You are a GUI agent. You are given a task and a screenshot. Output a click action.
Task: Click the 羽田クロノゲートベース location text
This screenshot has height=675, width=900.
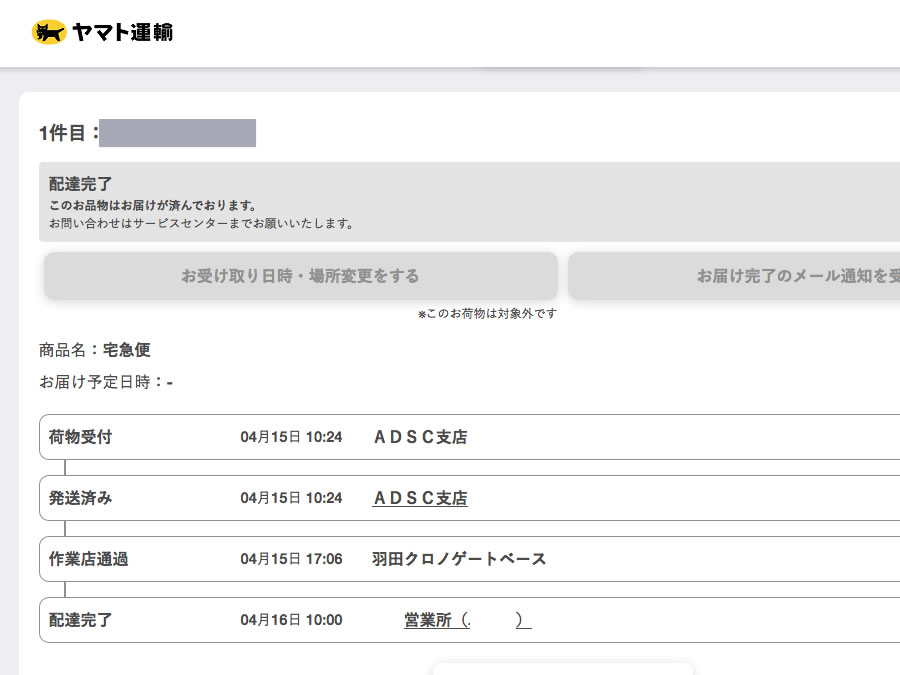459,559
